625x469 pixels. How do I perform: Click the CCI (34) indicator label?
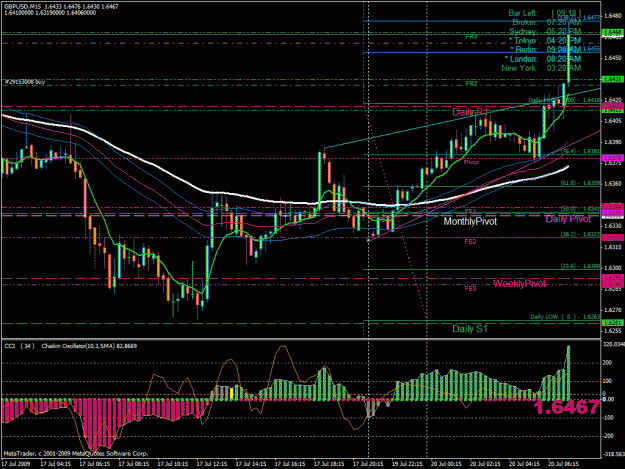19,346
